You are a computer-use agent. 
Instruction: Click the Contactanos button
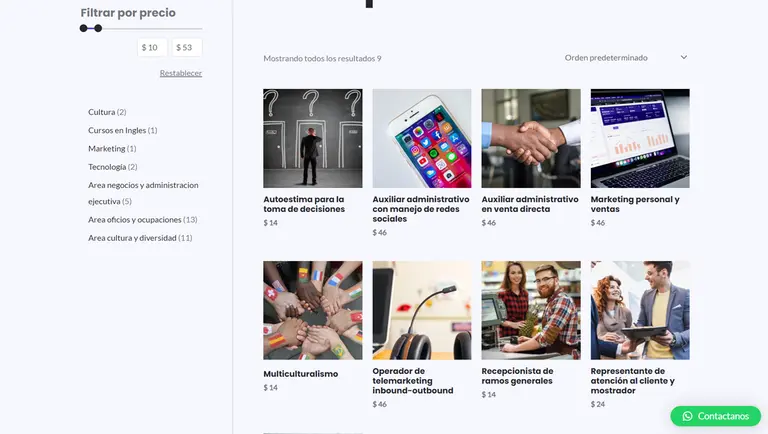(x=714, y=416)
